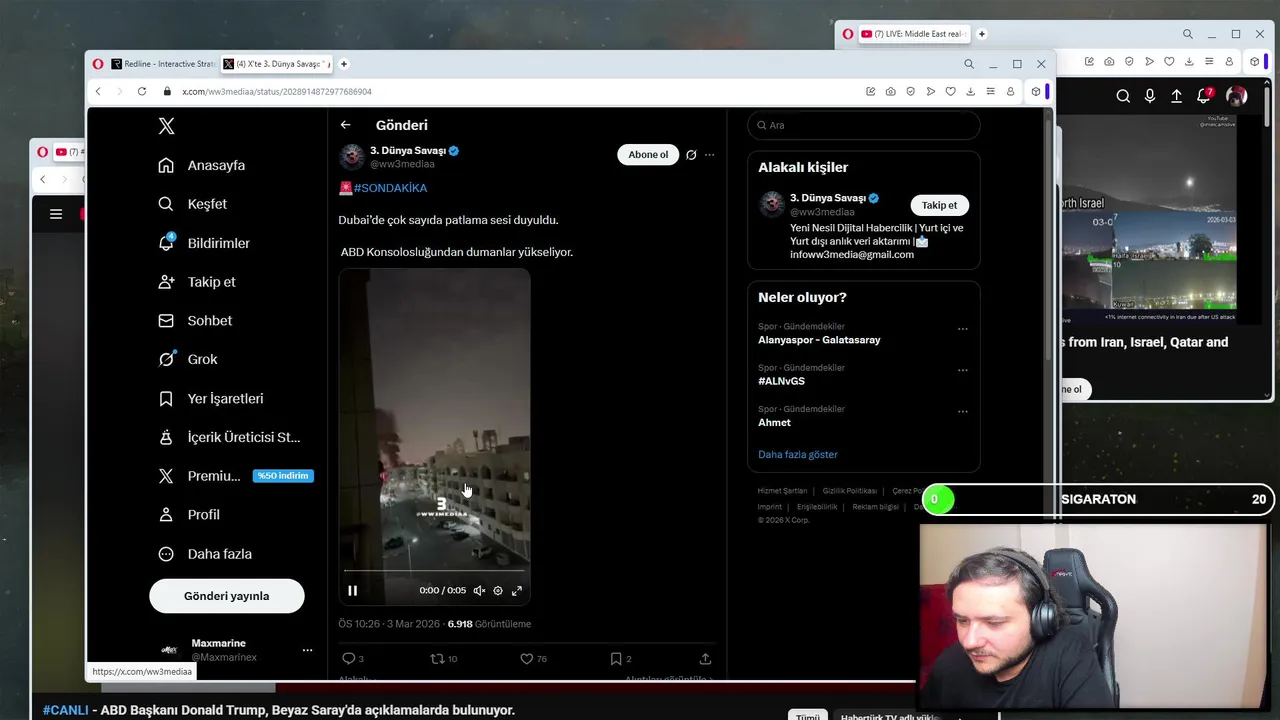Open Sohbet messages

coord(195,321)
